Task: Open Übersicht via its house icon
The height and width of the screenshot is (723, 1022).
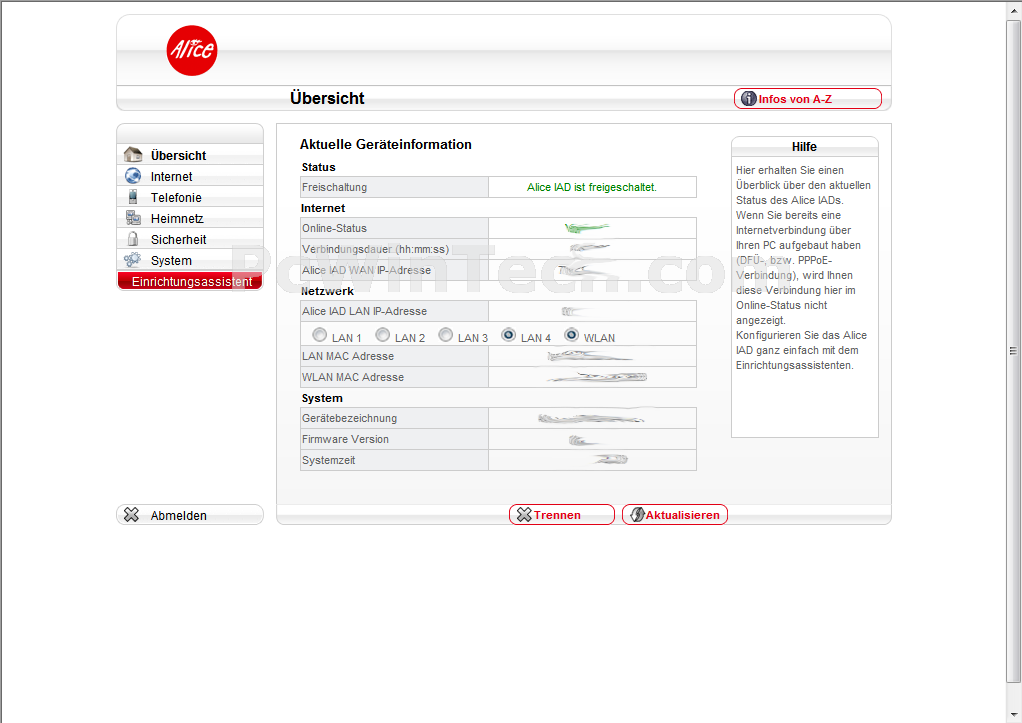Action: [133, 155]
